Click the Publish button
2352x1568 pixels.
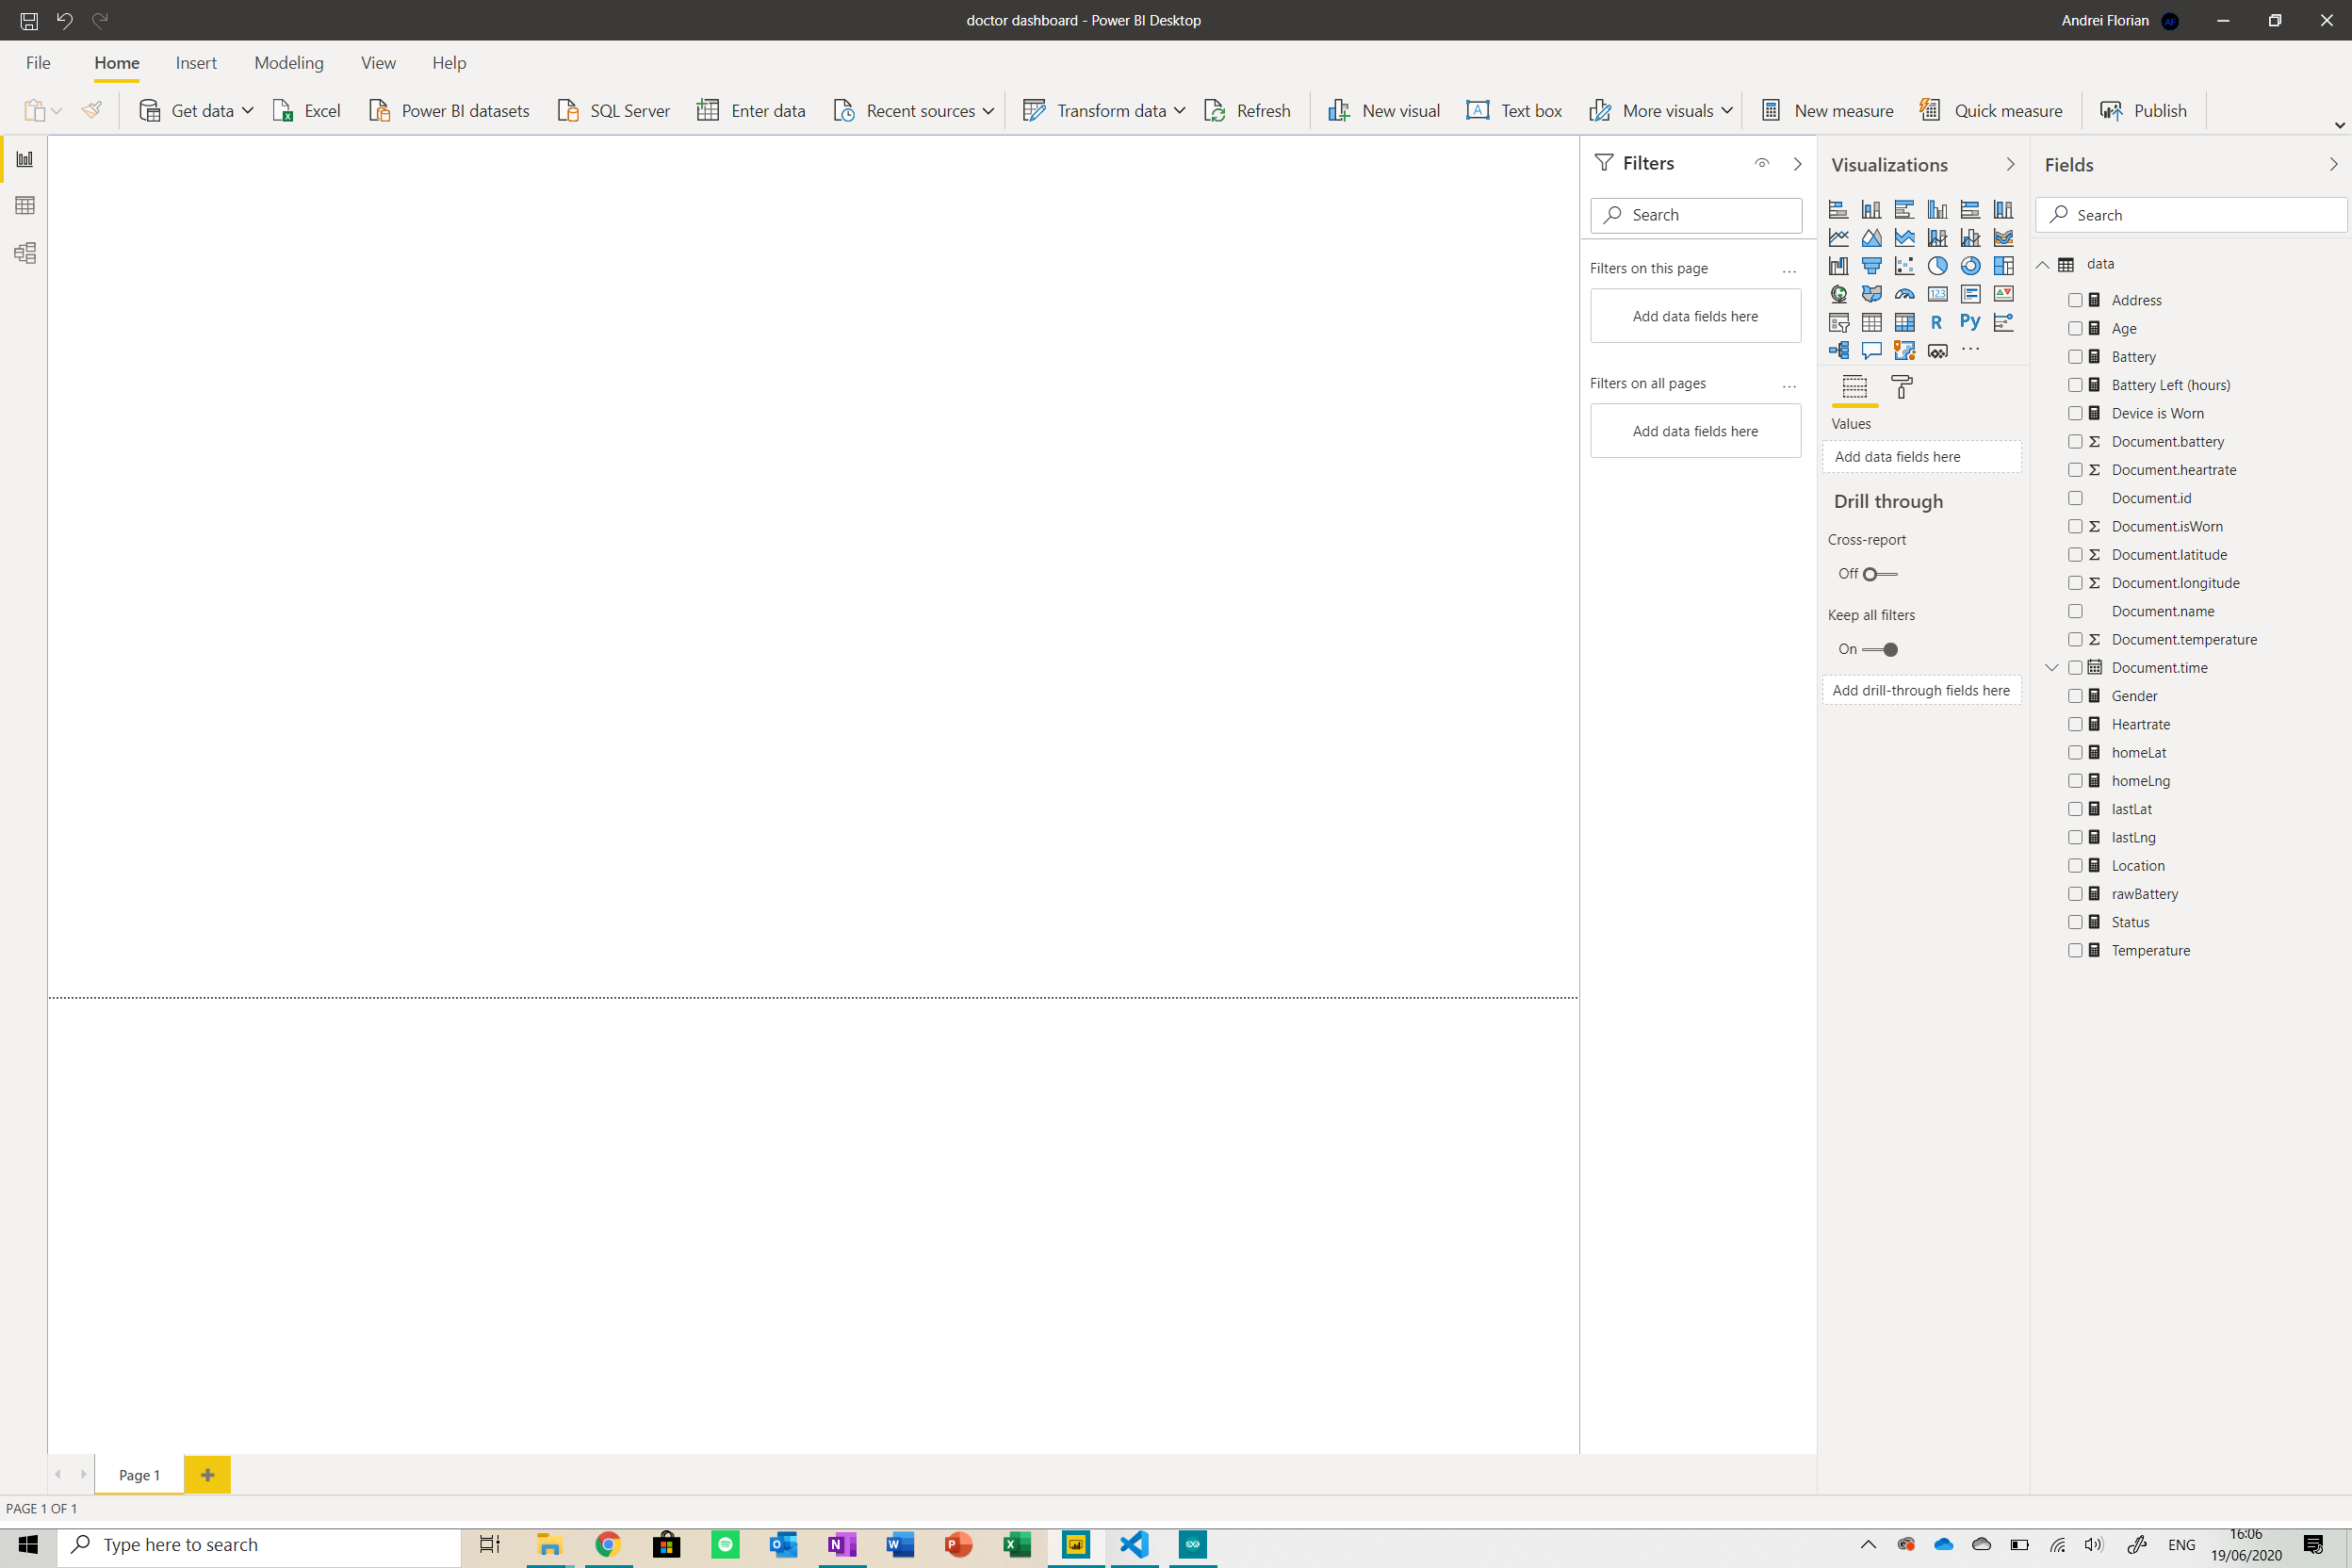pos(2144,111)
